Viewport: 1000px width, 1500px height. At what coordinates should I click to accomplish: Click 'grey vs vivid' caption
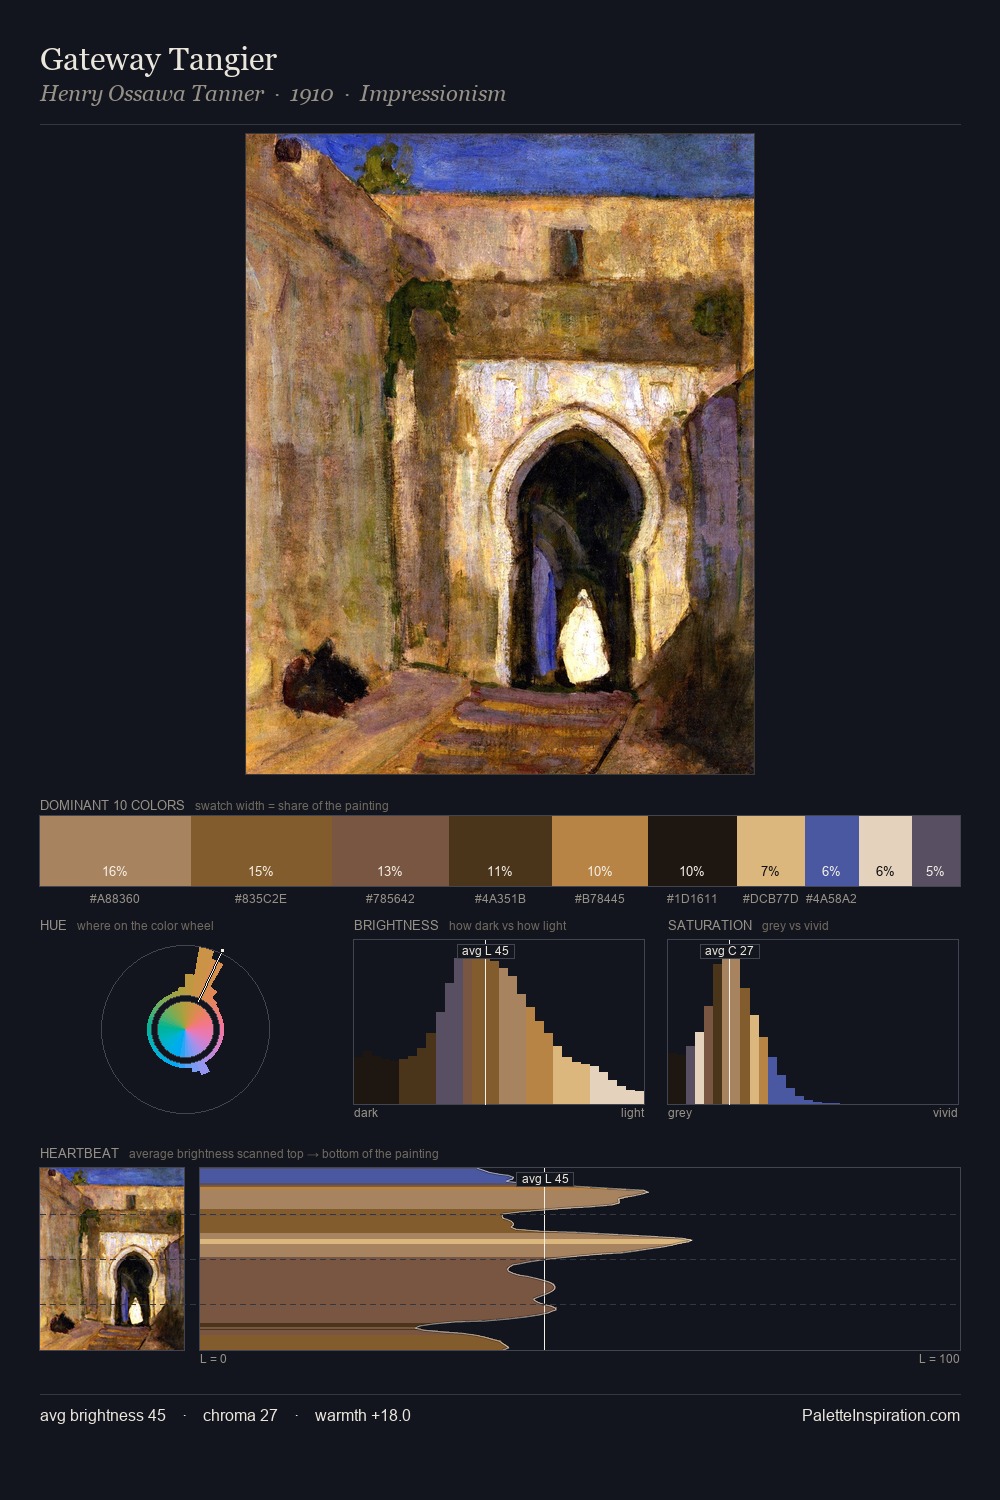click(795, 926)
